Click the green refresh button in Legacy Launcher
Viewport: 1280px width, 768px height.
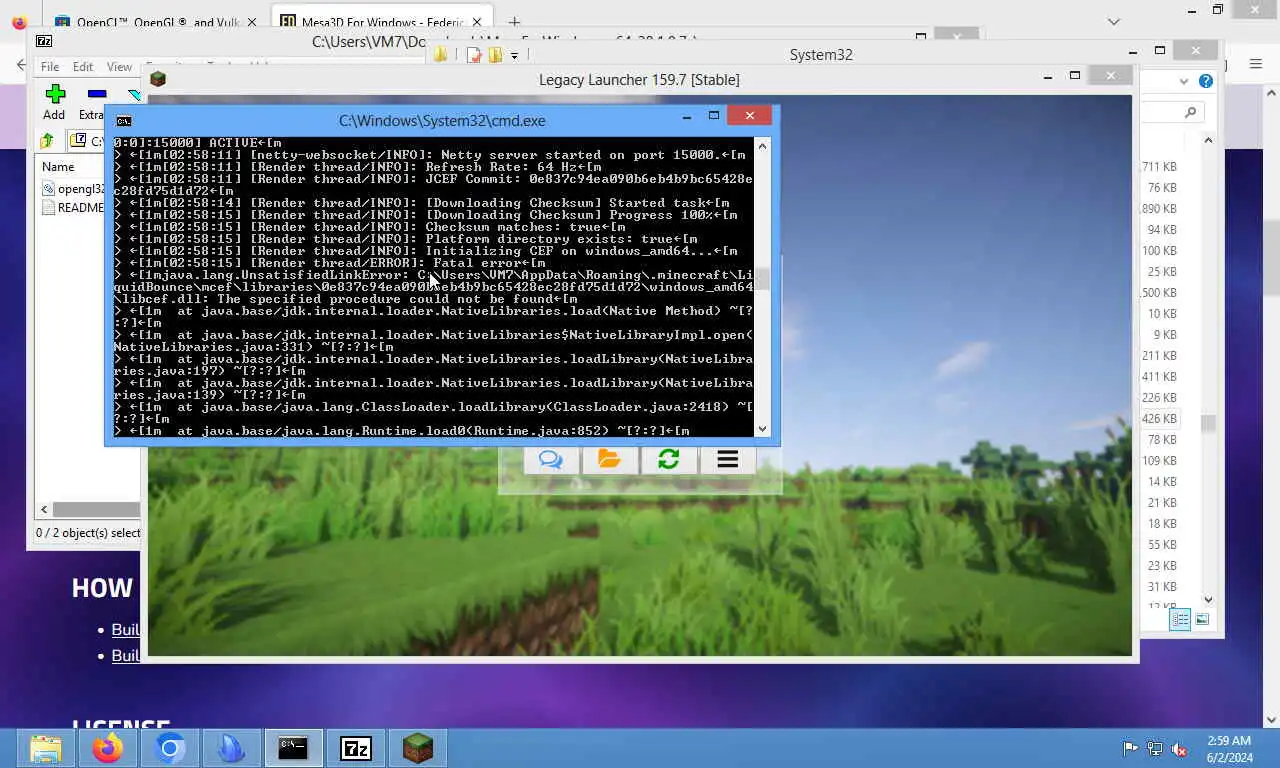point(668,459)
